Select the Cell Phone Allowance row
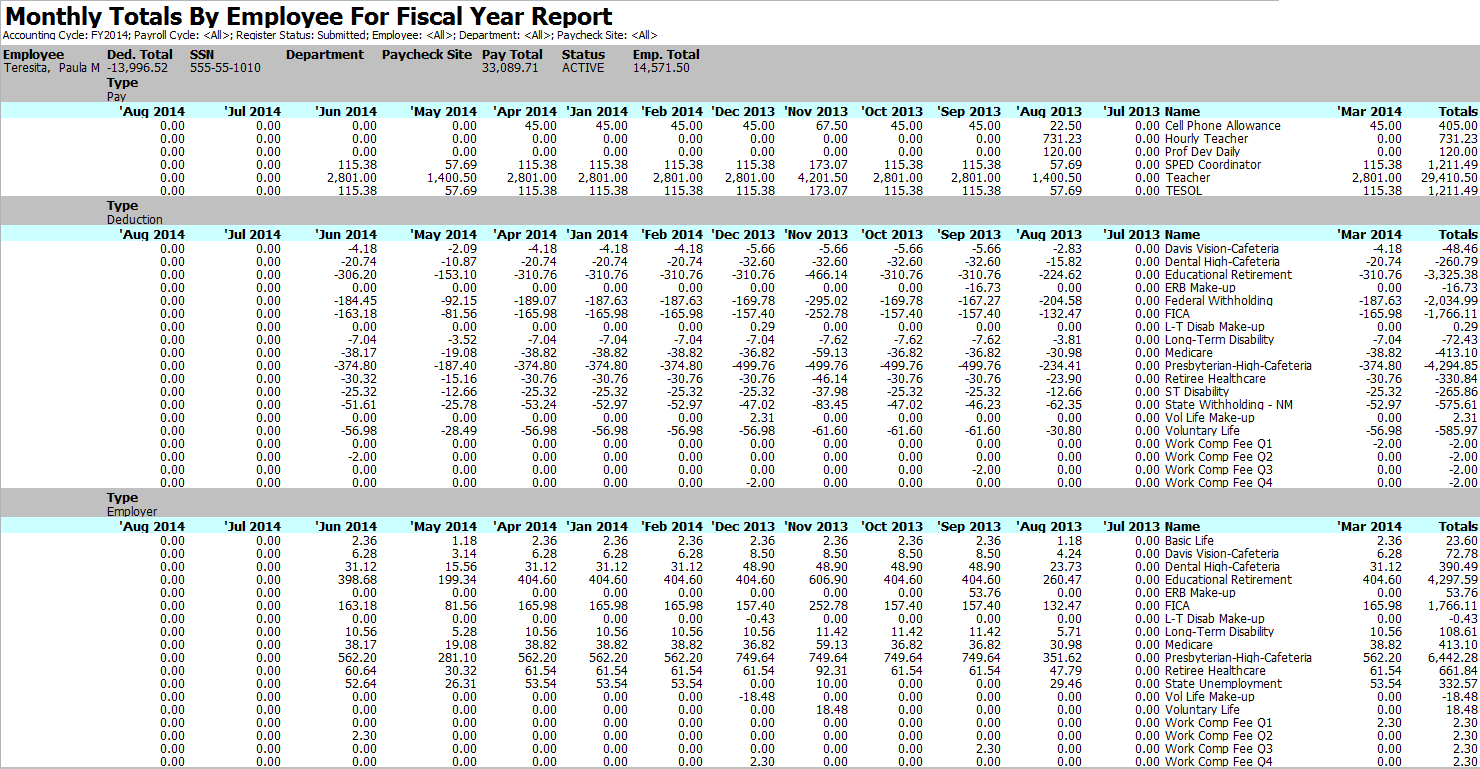This screenshot has width=1480, height=769. point(1222,125)
